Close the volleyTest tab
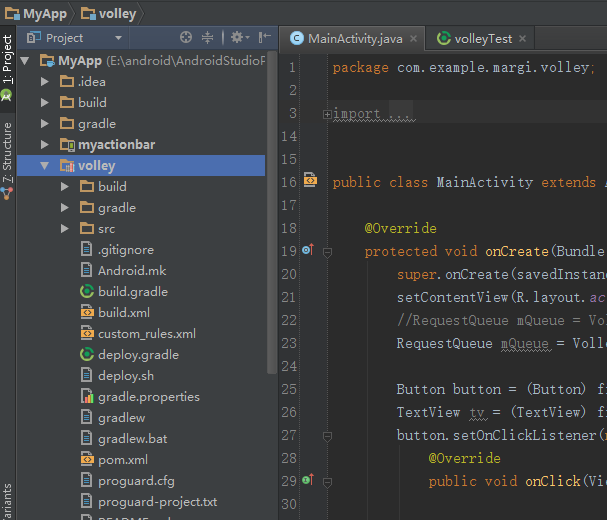Image resolution: width=607 pixels, height=520 pixels. [x=523, y=39]
